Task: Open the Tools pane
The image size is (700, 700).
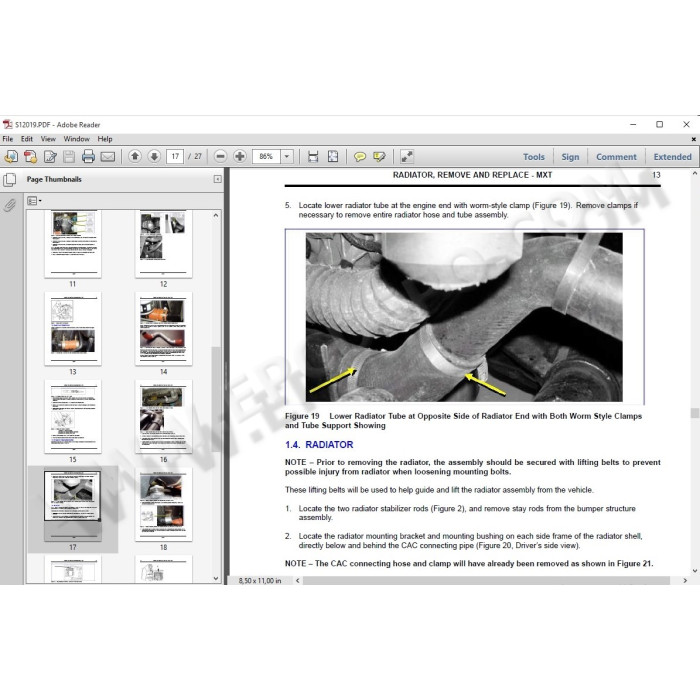Action: 534,157
